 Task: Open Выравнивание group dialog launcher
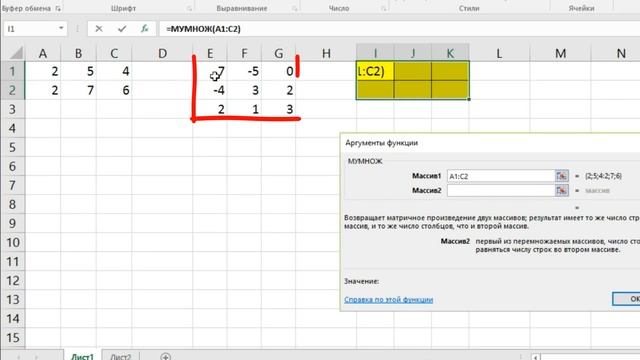click(x=294, y=8)
